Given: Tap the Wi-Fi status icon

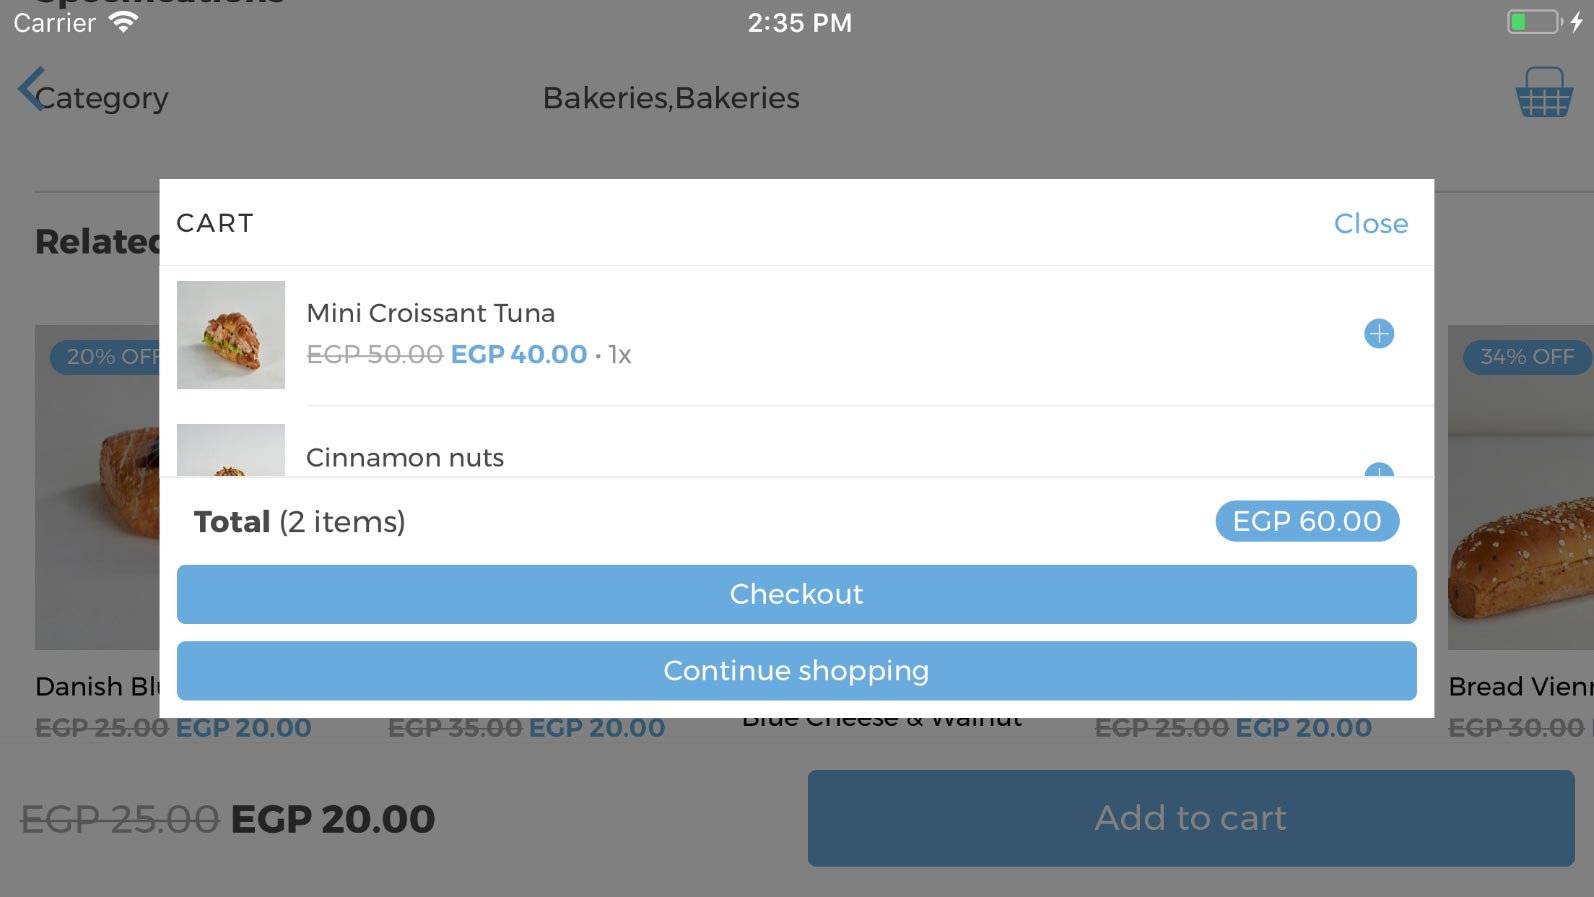Looking at the screenshot, I should tap(123, 22).
